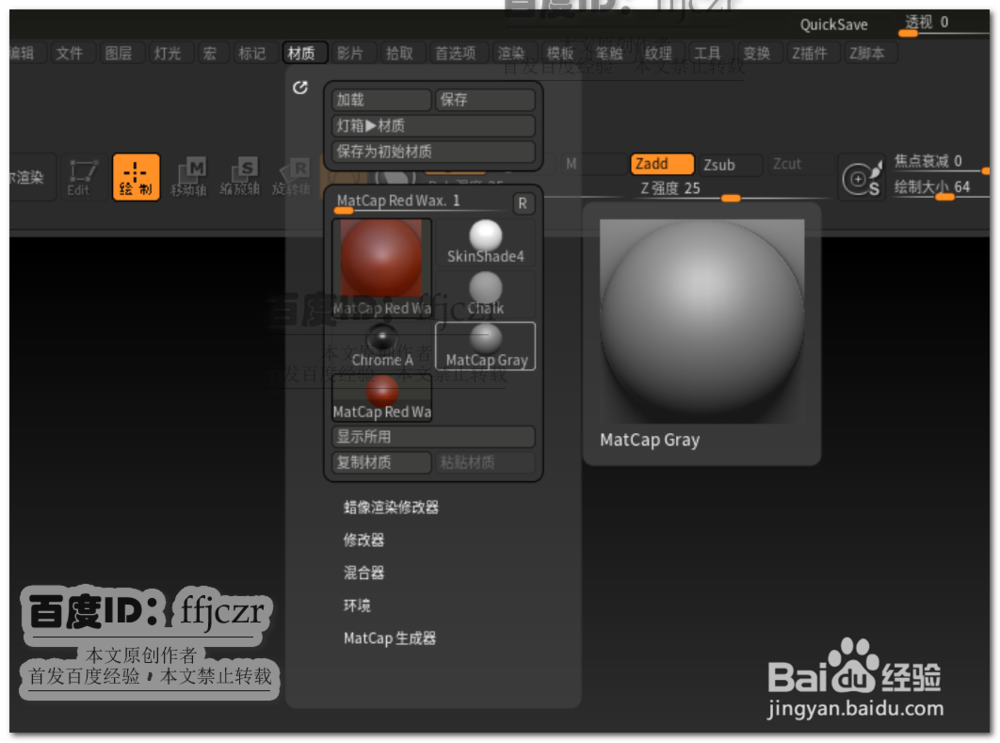Image resolution: width=1000 pixels, height=743 pixels.
Task: Choose the Chrome A material sphere
Action: [382, 346]
